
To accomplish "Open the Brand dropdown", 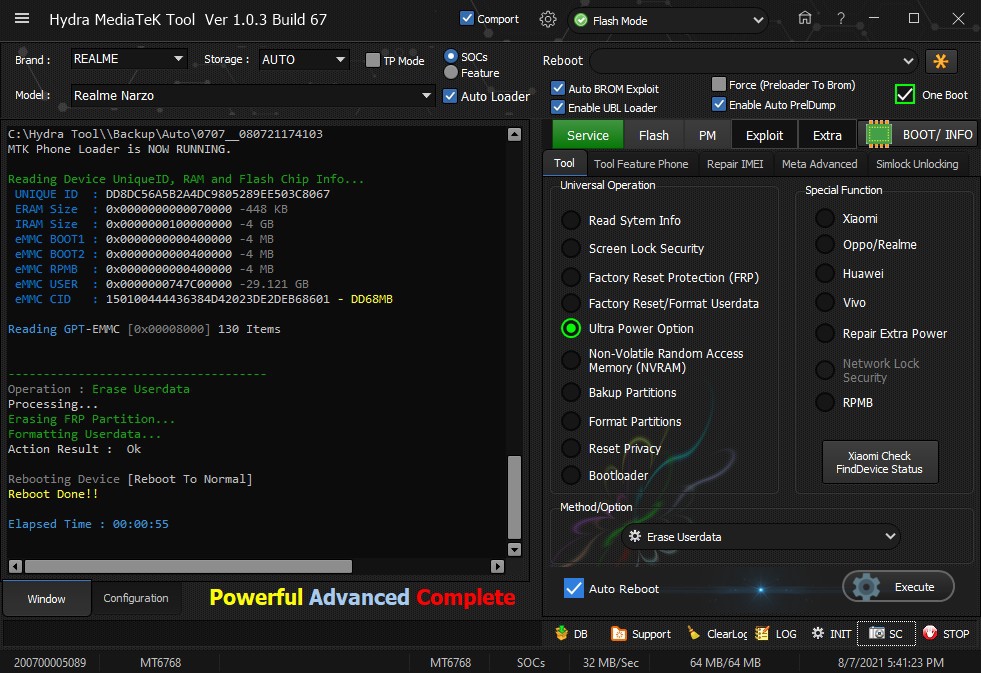I will tap(129, 59).
